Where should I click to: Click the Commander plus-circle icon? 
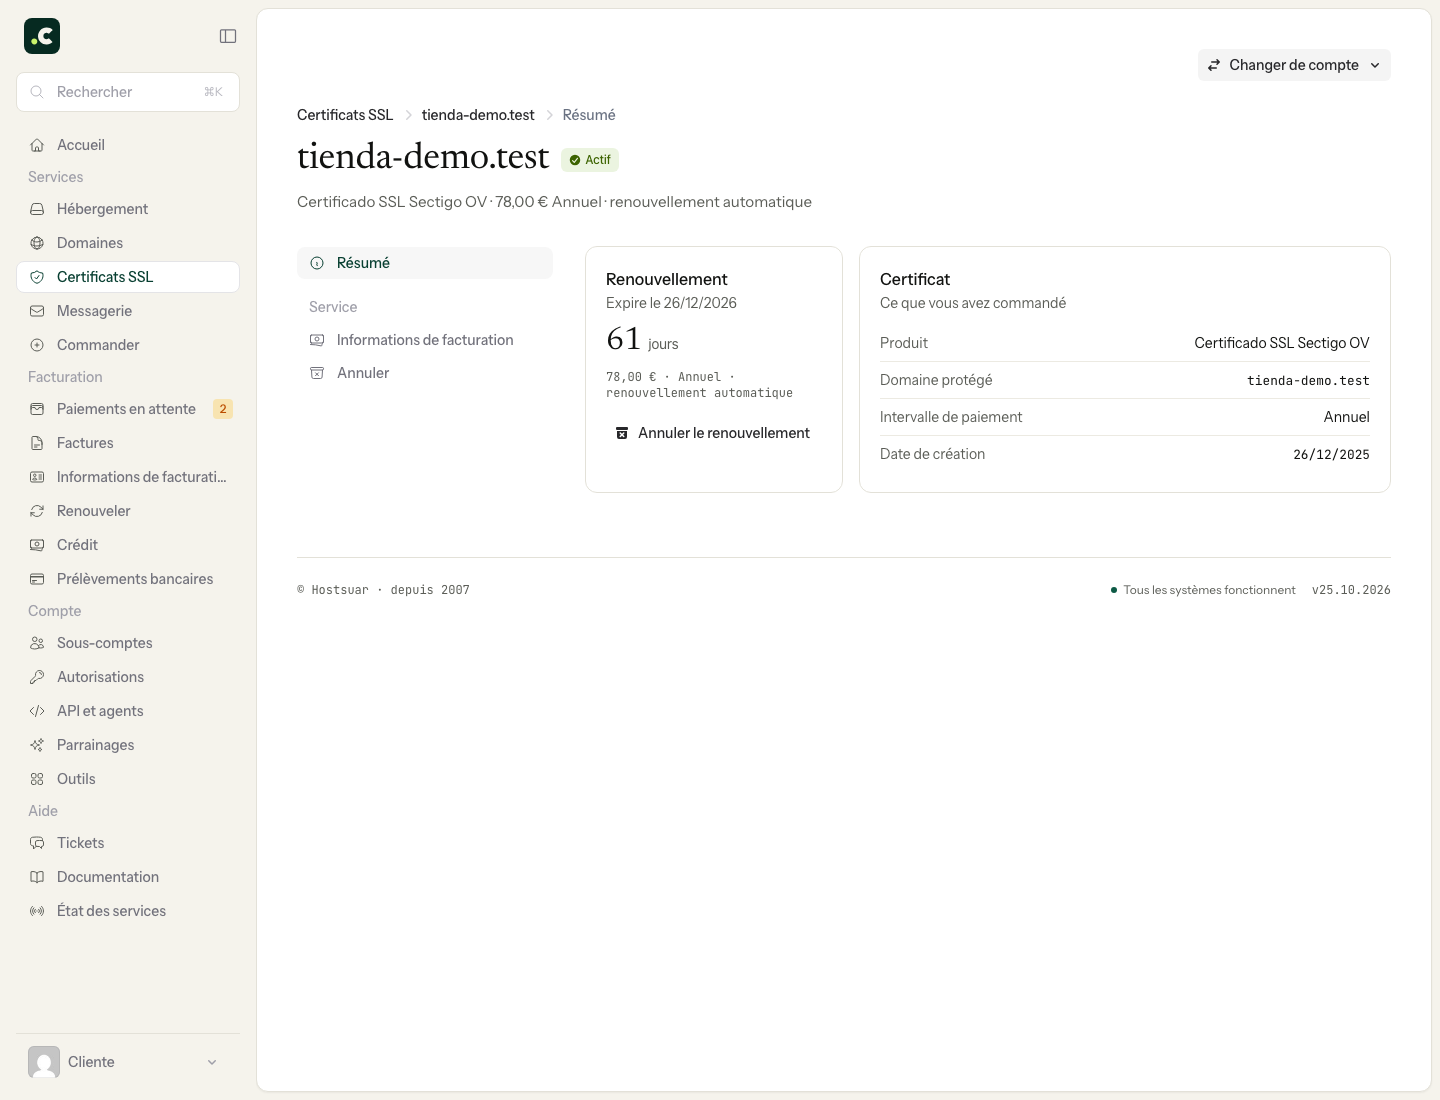37,345
